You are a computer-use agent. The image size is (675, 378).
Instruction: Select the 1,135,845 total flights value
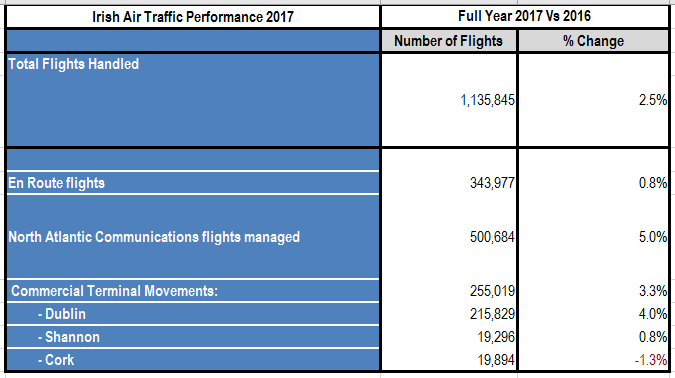click(x=487, y=100)
